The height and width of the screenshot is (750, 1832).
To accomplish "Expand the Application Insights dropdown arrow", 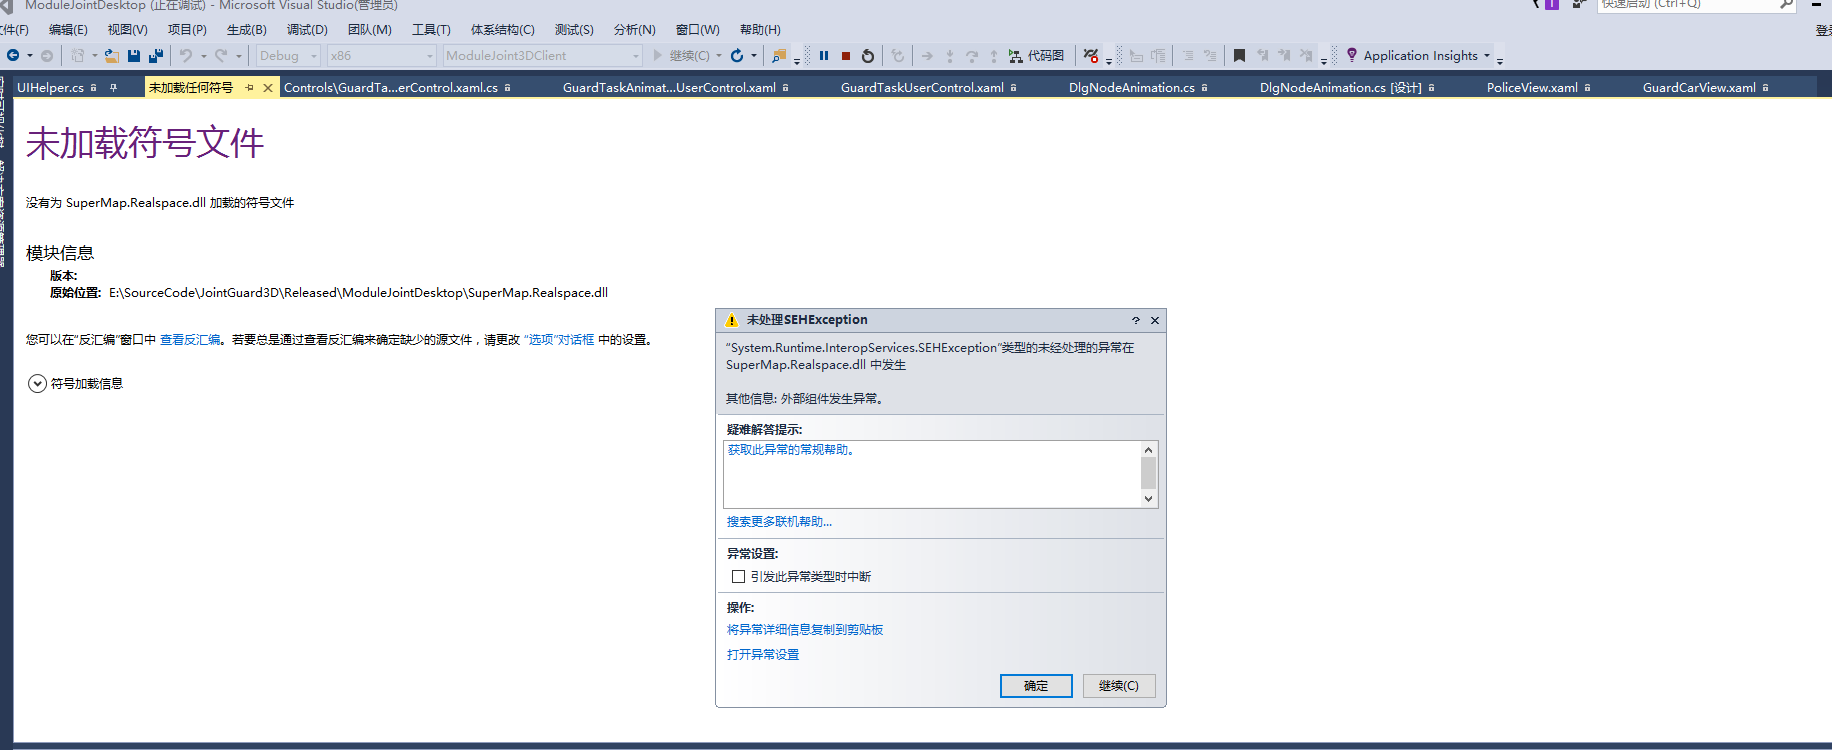I will click(1487, 56).
